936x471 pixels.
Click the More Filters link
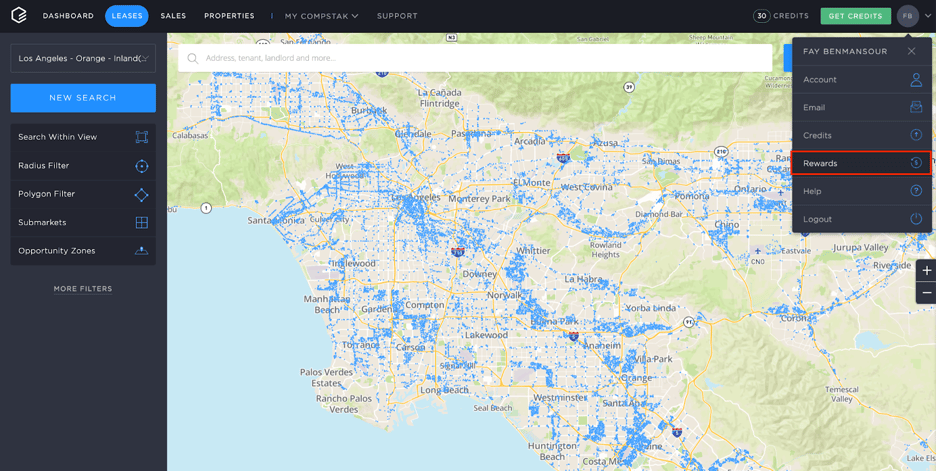coord(83,289)
